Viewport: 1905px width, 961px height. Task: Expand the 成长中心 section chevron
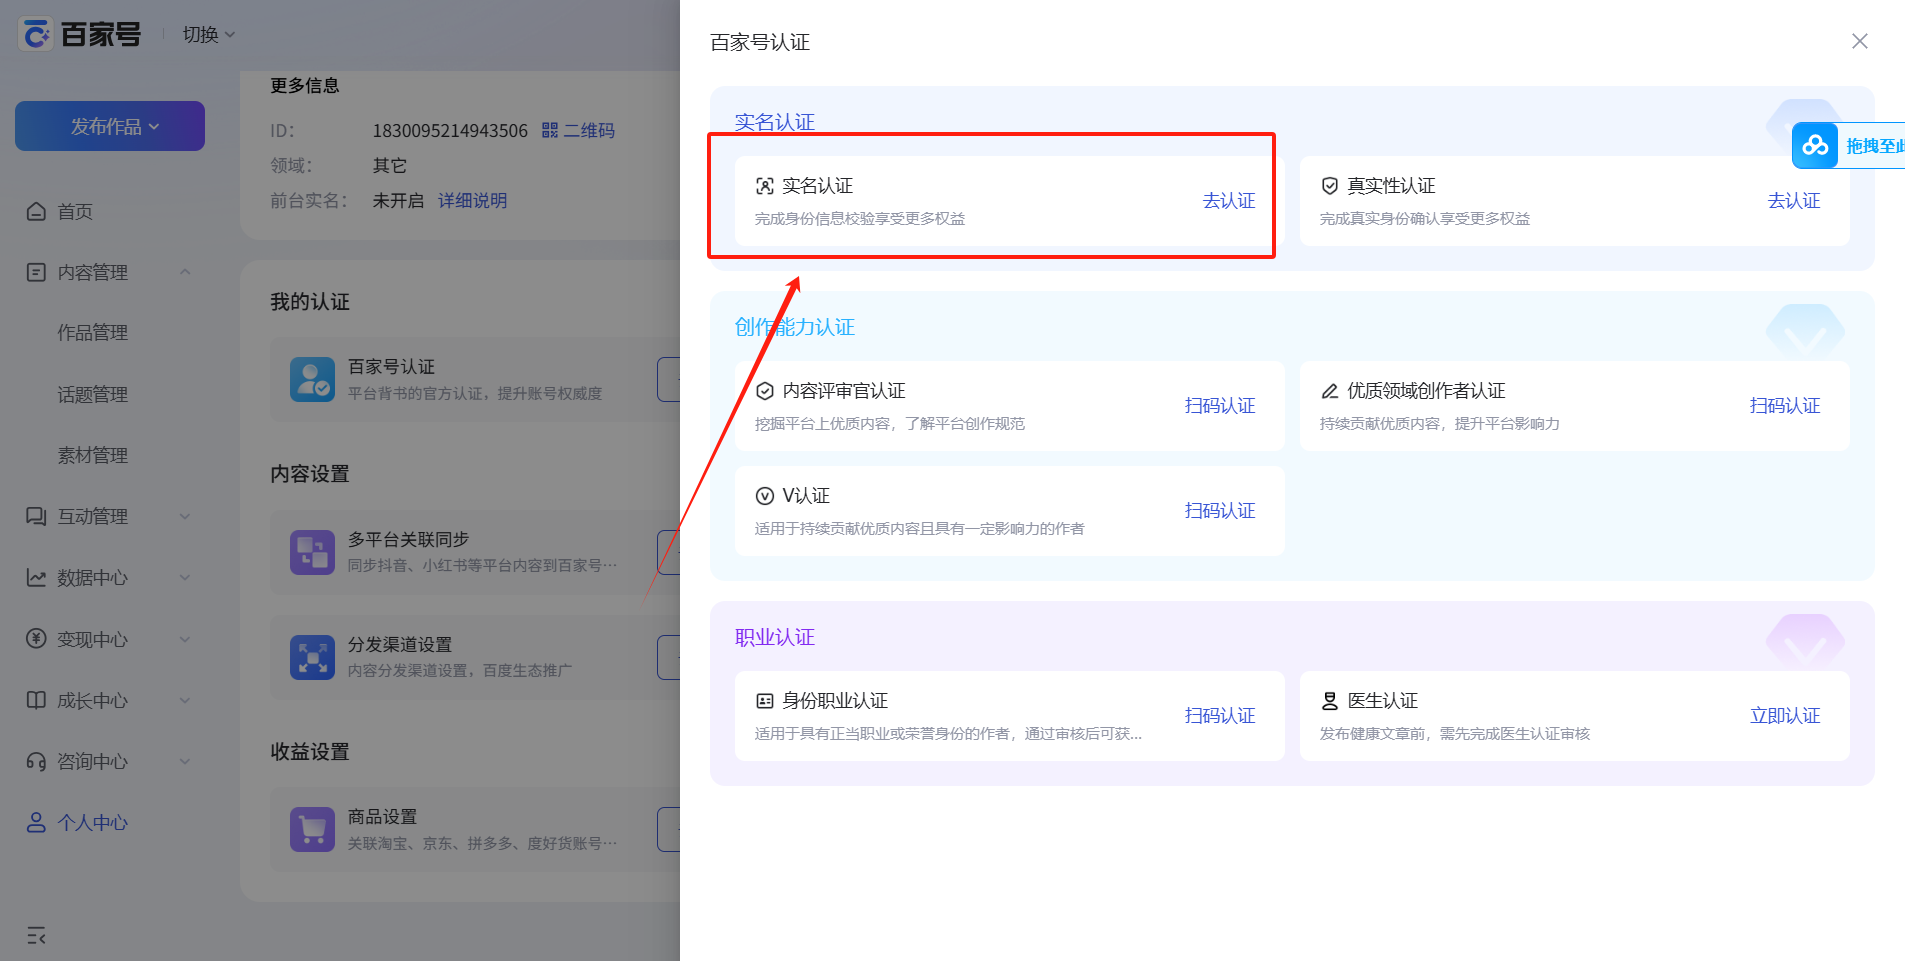tap(185, 700)
